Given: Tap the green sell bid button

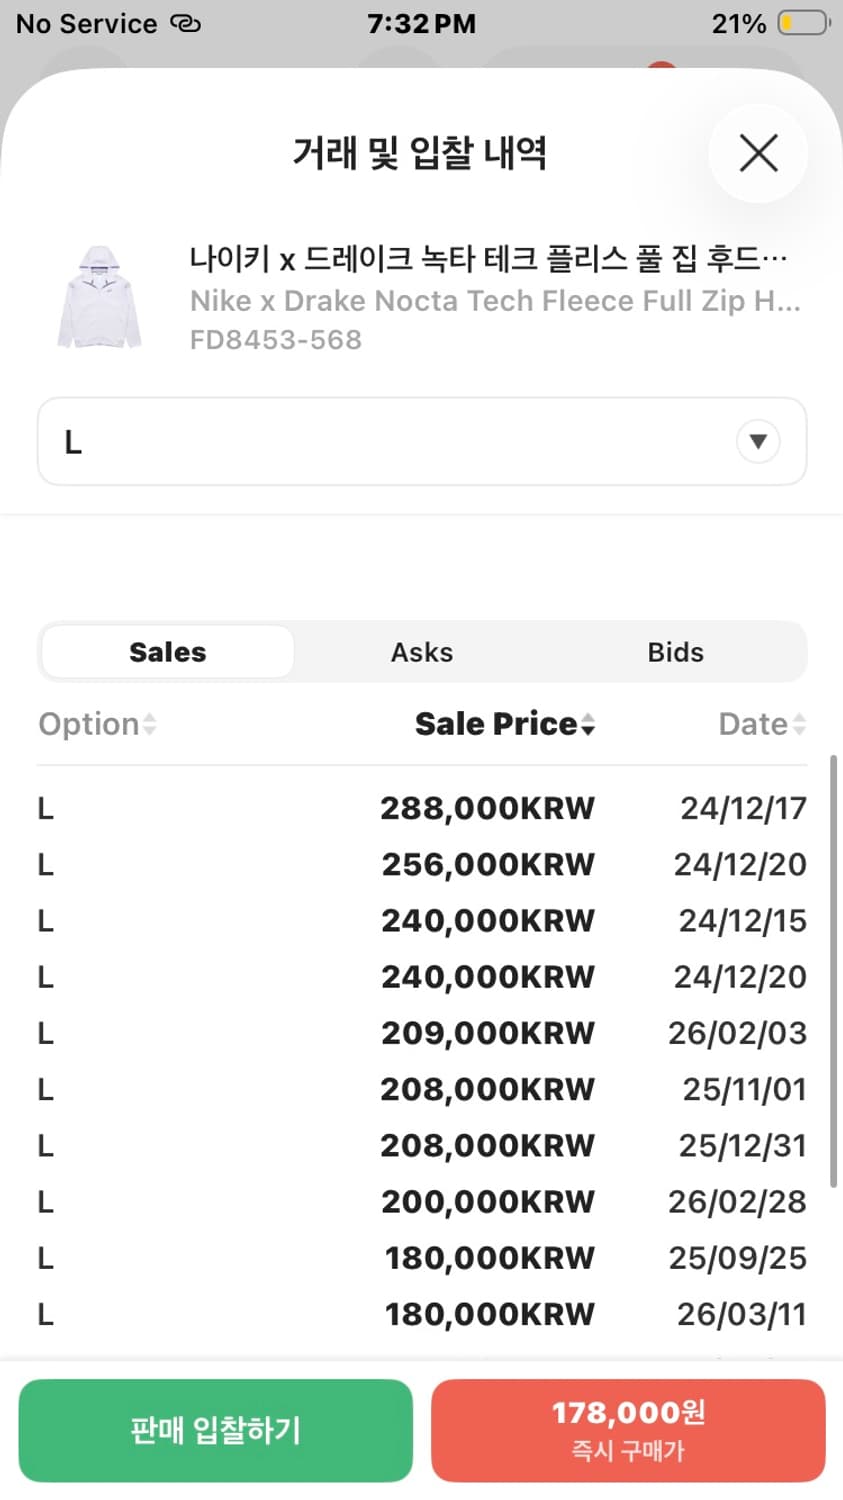Looking at the screenshot, I should pyautogui.click(x=215, y=1430).
